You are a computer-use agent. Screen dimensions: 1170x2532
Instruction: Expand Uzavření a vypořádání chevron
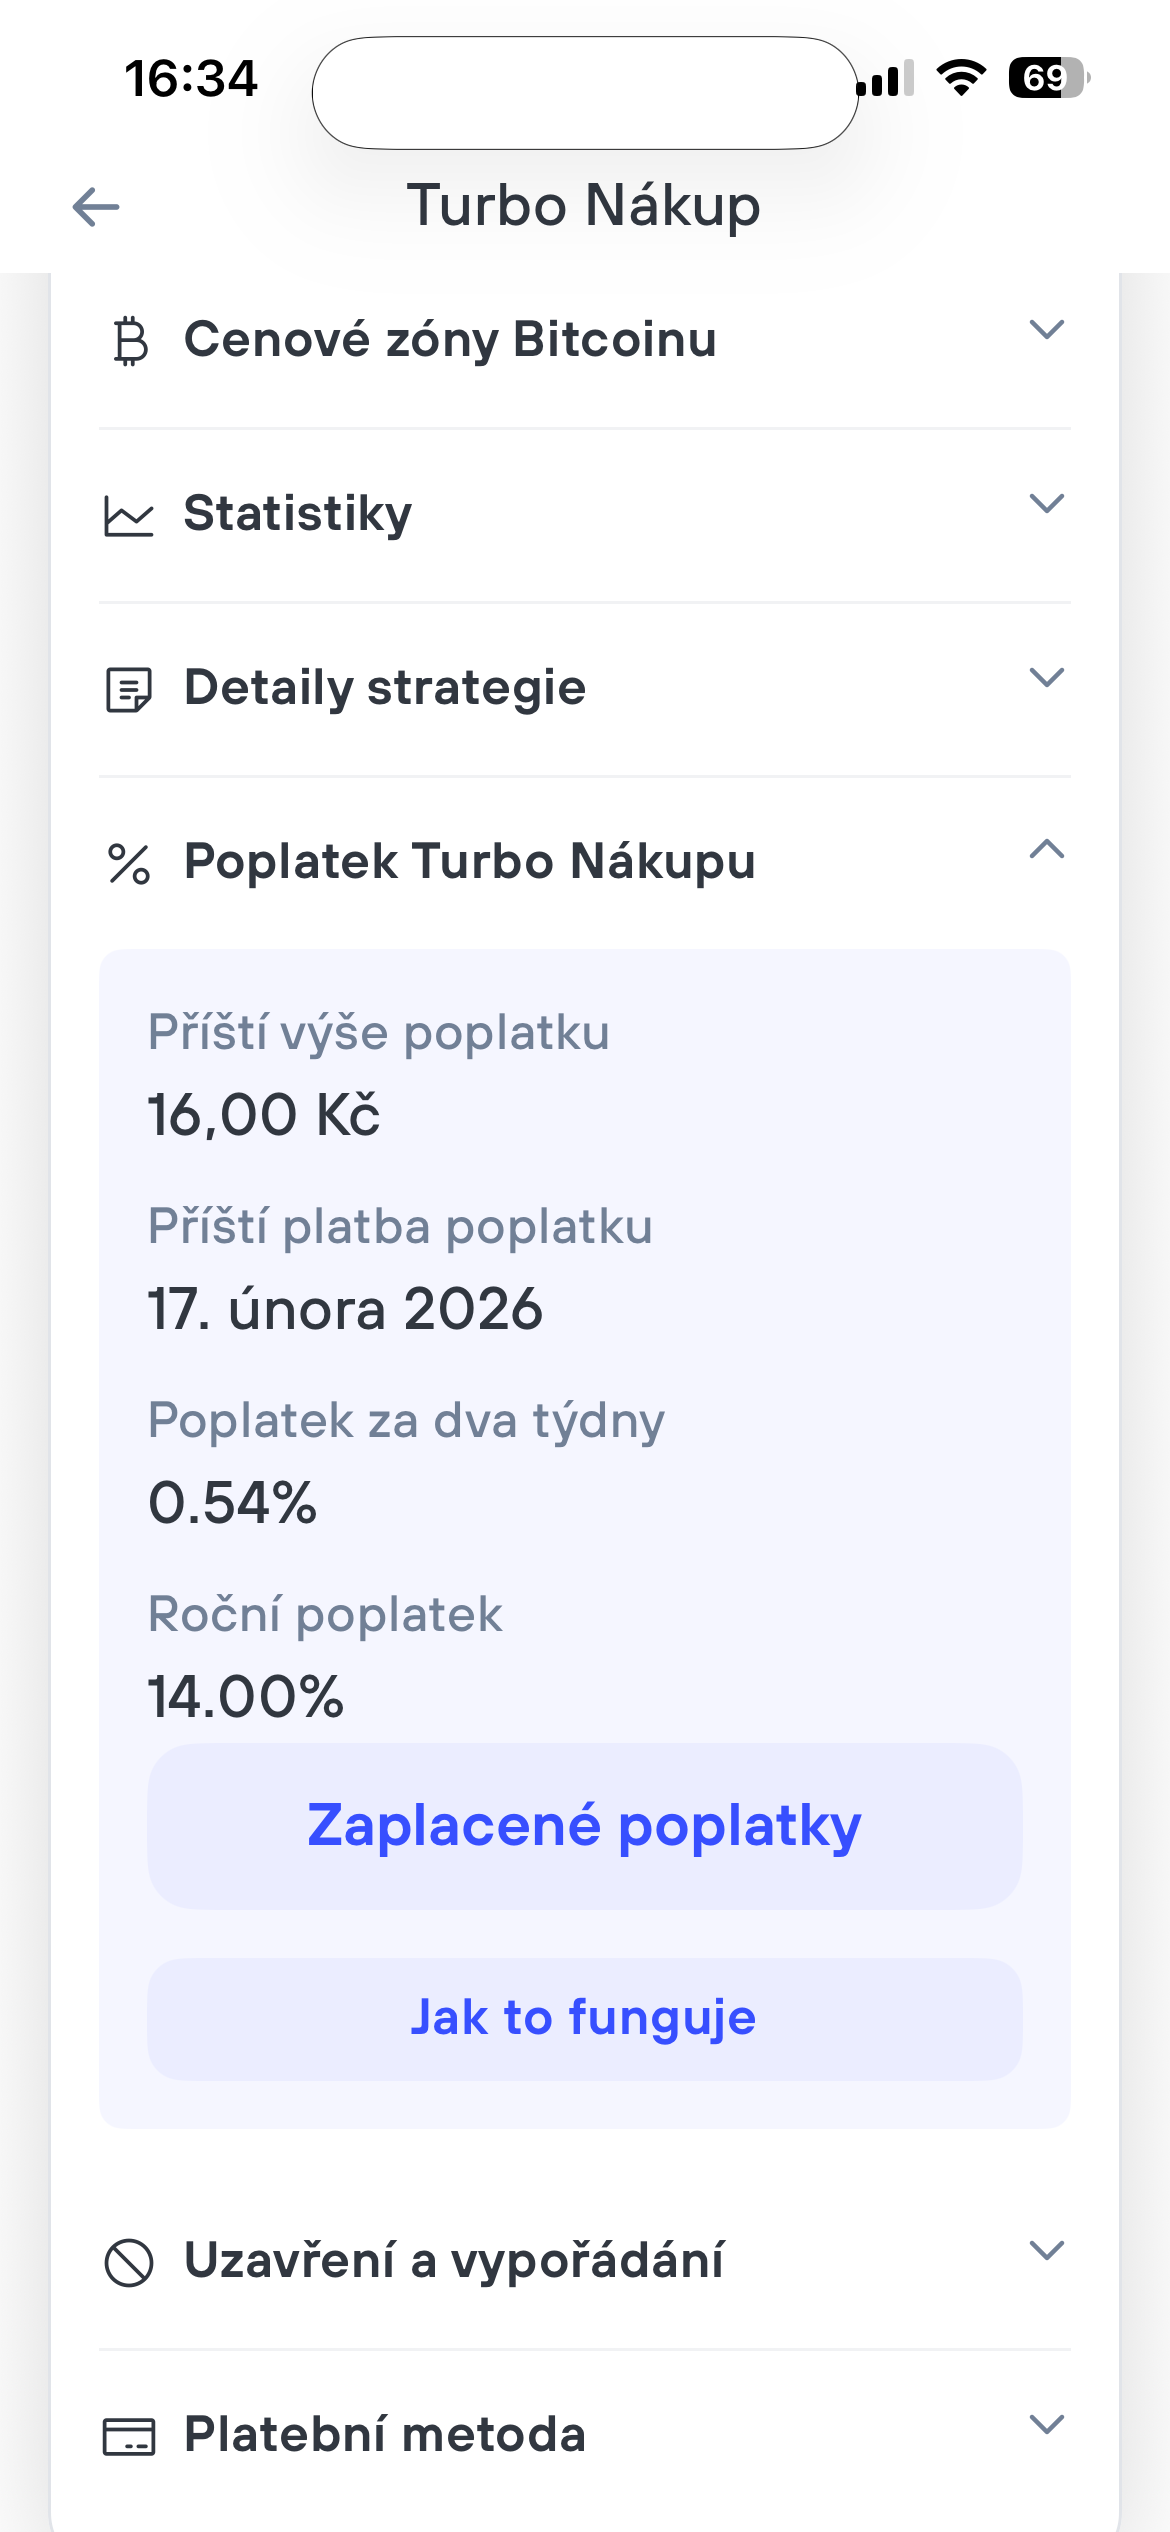click(x=1046, y=2250)
